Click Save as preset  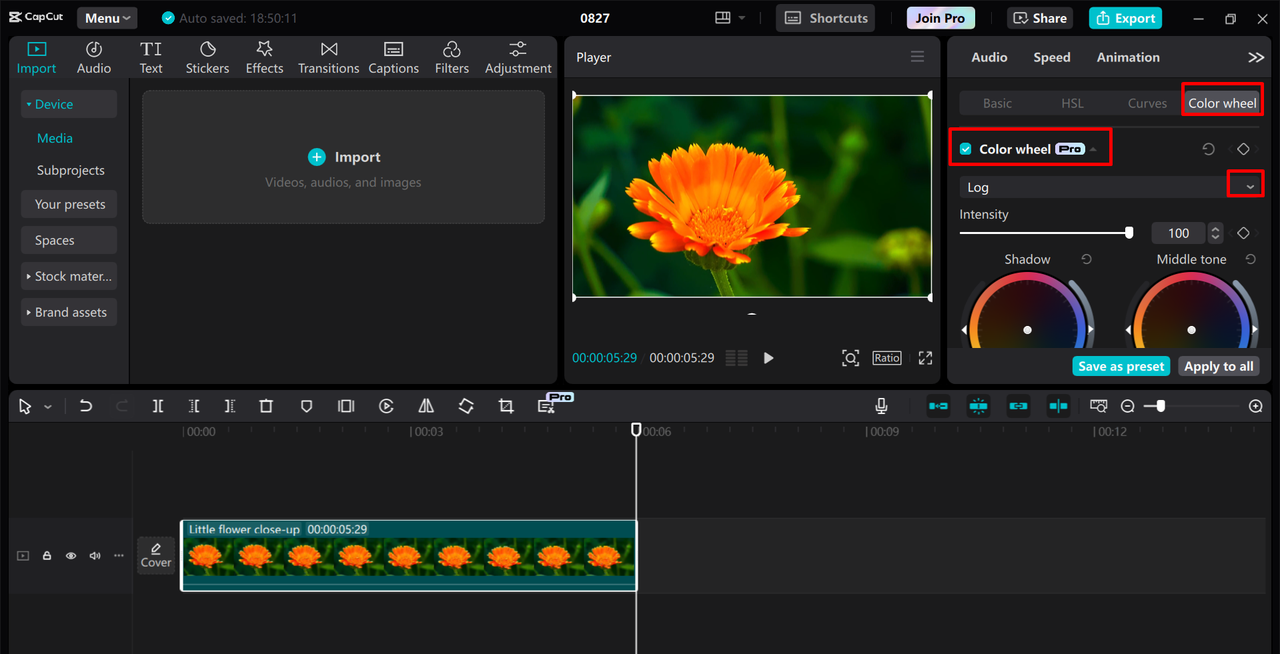(x=1121, y=366)
